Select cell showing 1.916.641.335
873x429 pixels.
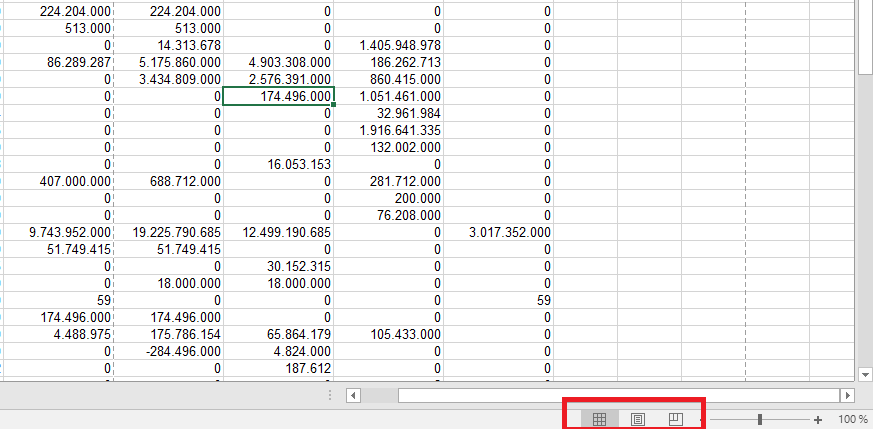pos(387,130)
